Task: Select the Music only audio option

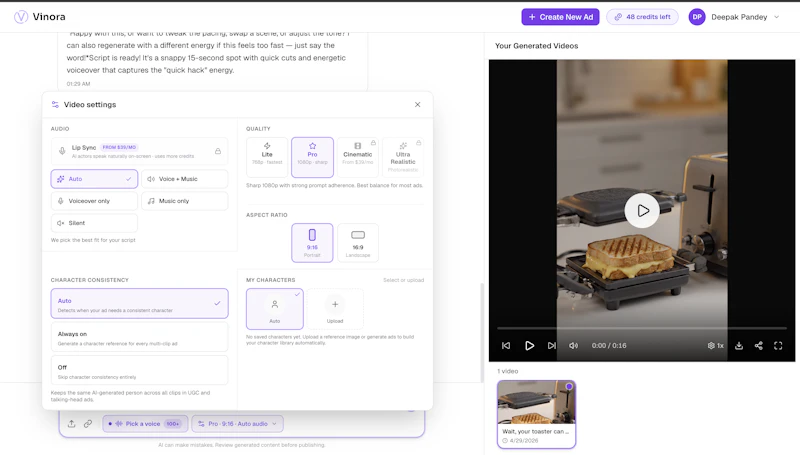Action: coord(185,201)
